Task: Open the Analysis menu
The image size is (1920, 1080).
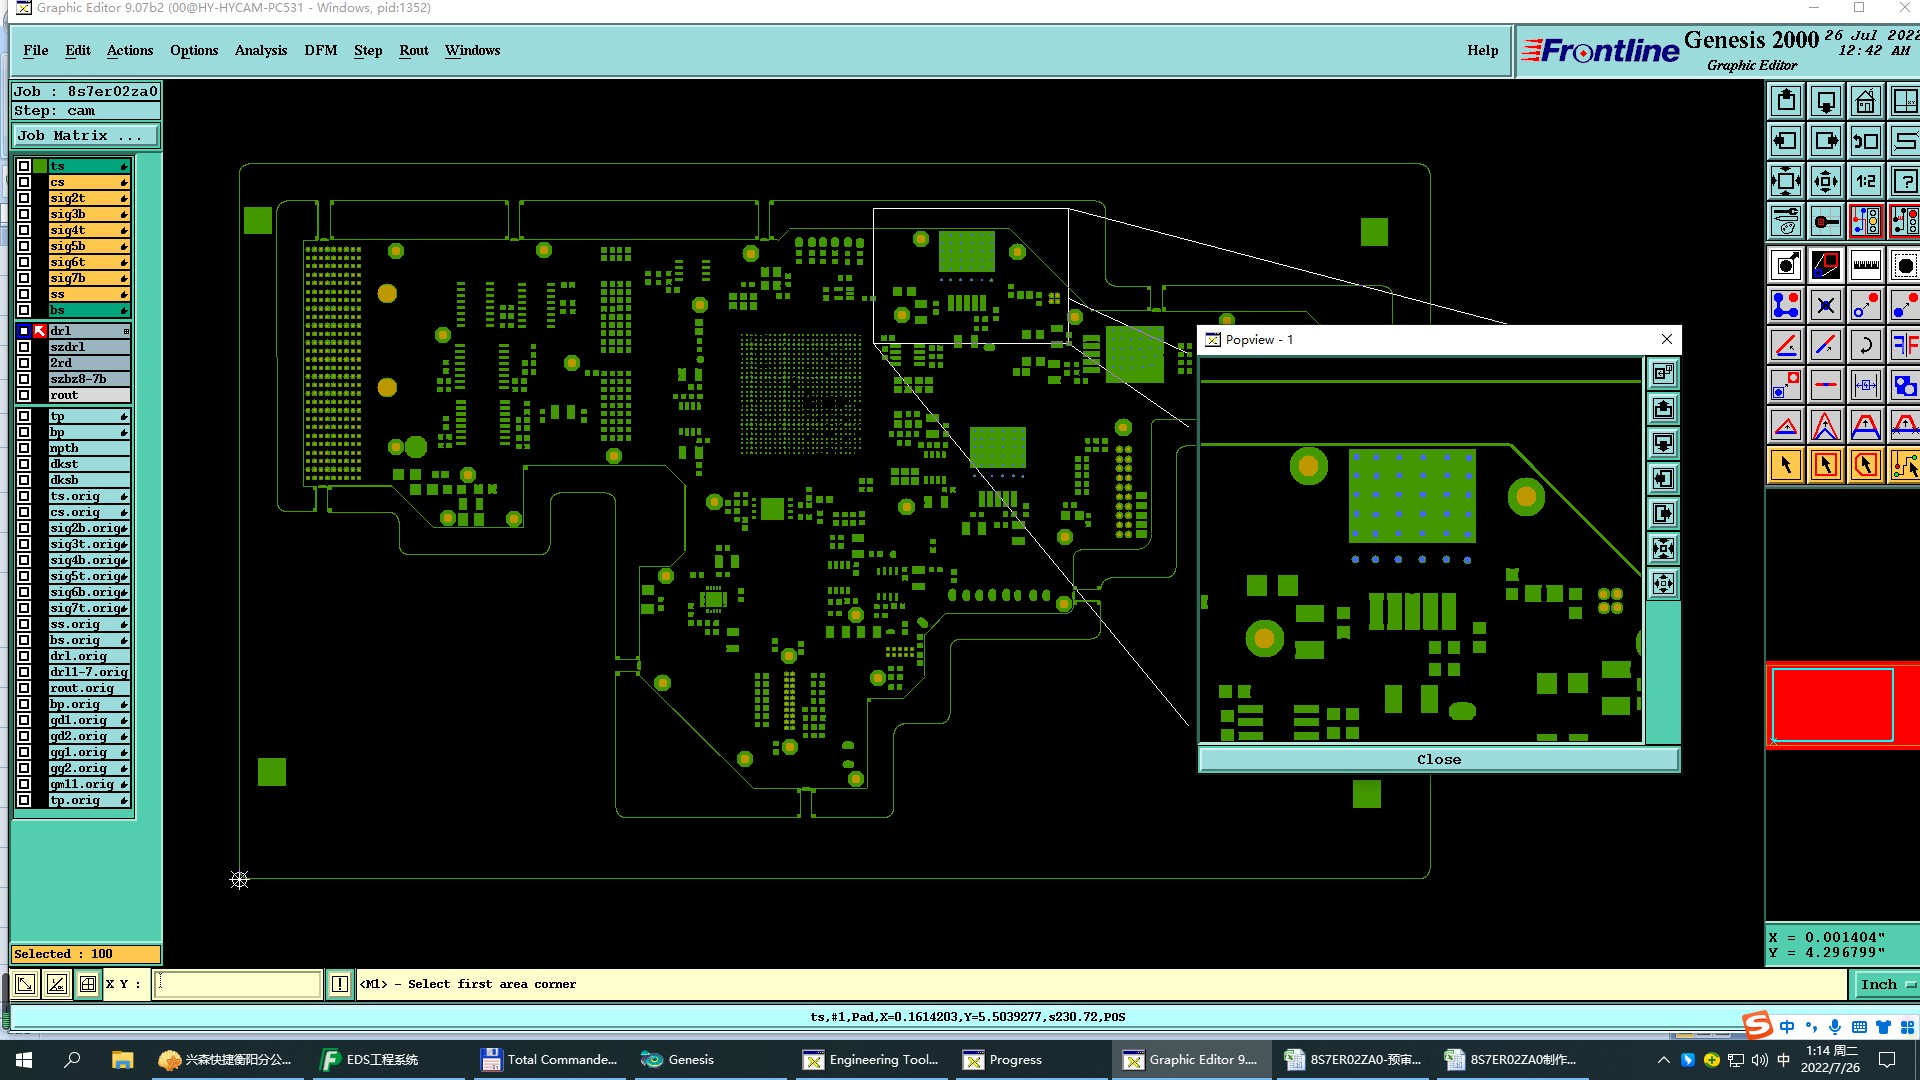Action: pos(260,50)
